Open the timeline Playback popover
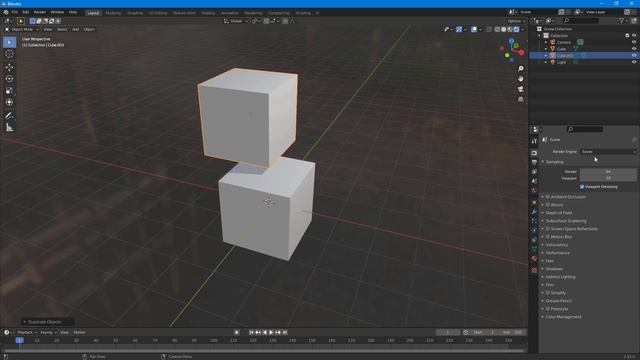 tap(27, 332)
